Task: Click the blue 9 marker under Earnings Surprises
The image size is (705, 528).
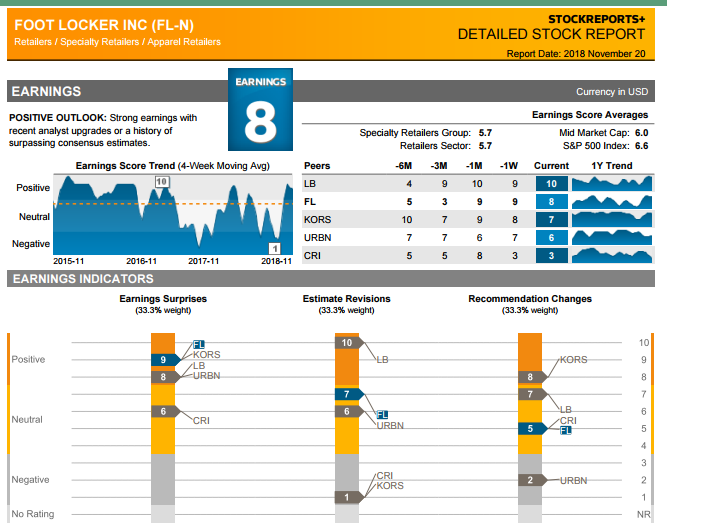Action: [x=165, y=360]
